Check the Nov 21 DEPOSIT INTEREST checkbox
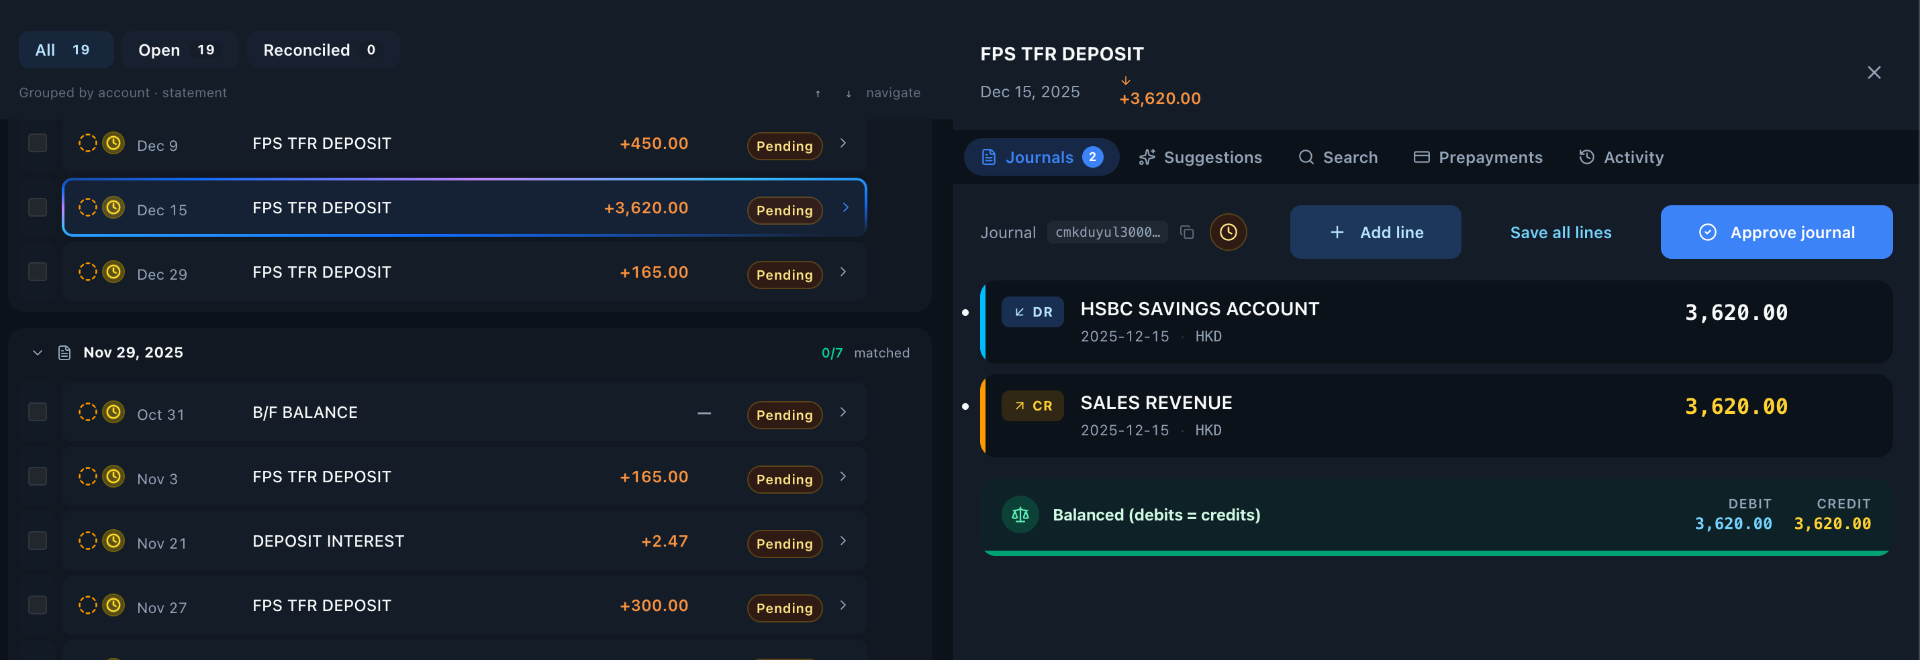This screenshot has width=1920, height=660. (x=37, y=540)
